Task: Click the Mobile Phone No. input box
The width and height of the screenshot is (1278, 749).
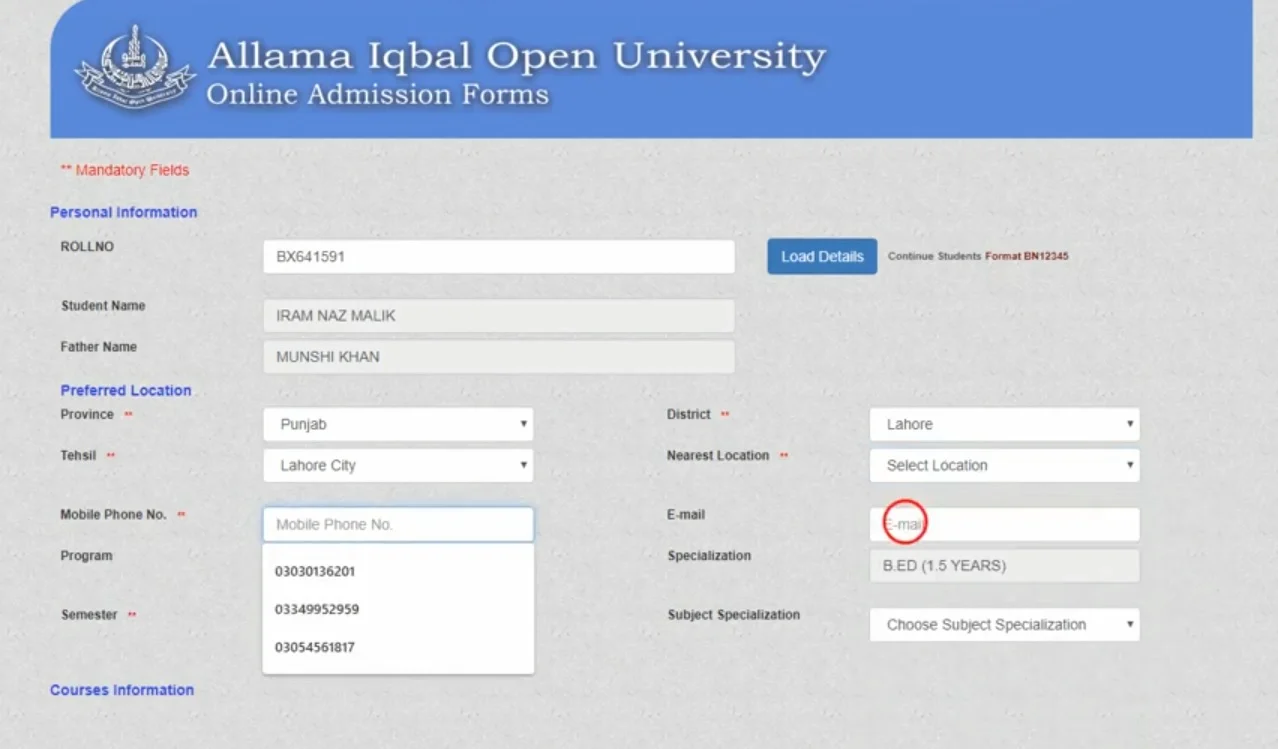Action: 398,524
